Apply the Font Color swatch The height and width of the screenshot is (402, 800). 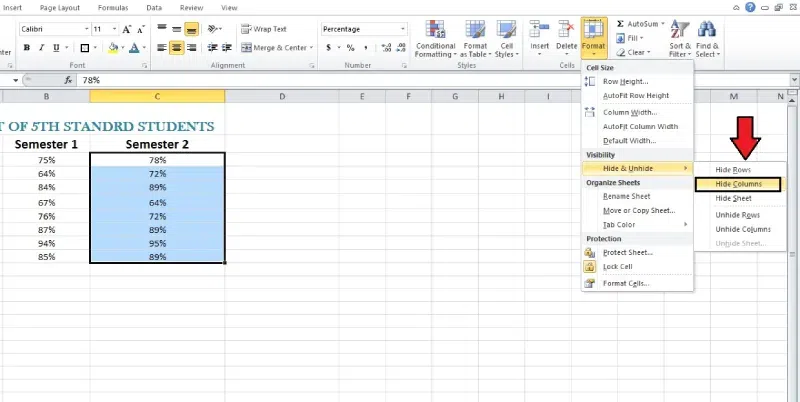pyautogui.click(x=134, y=48)
